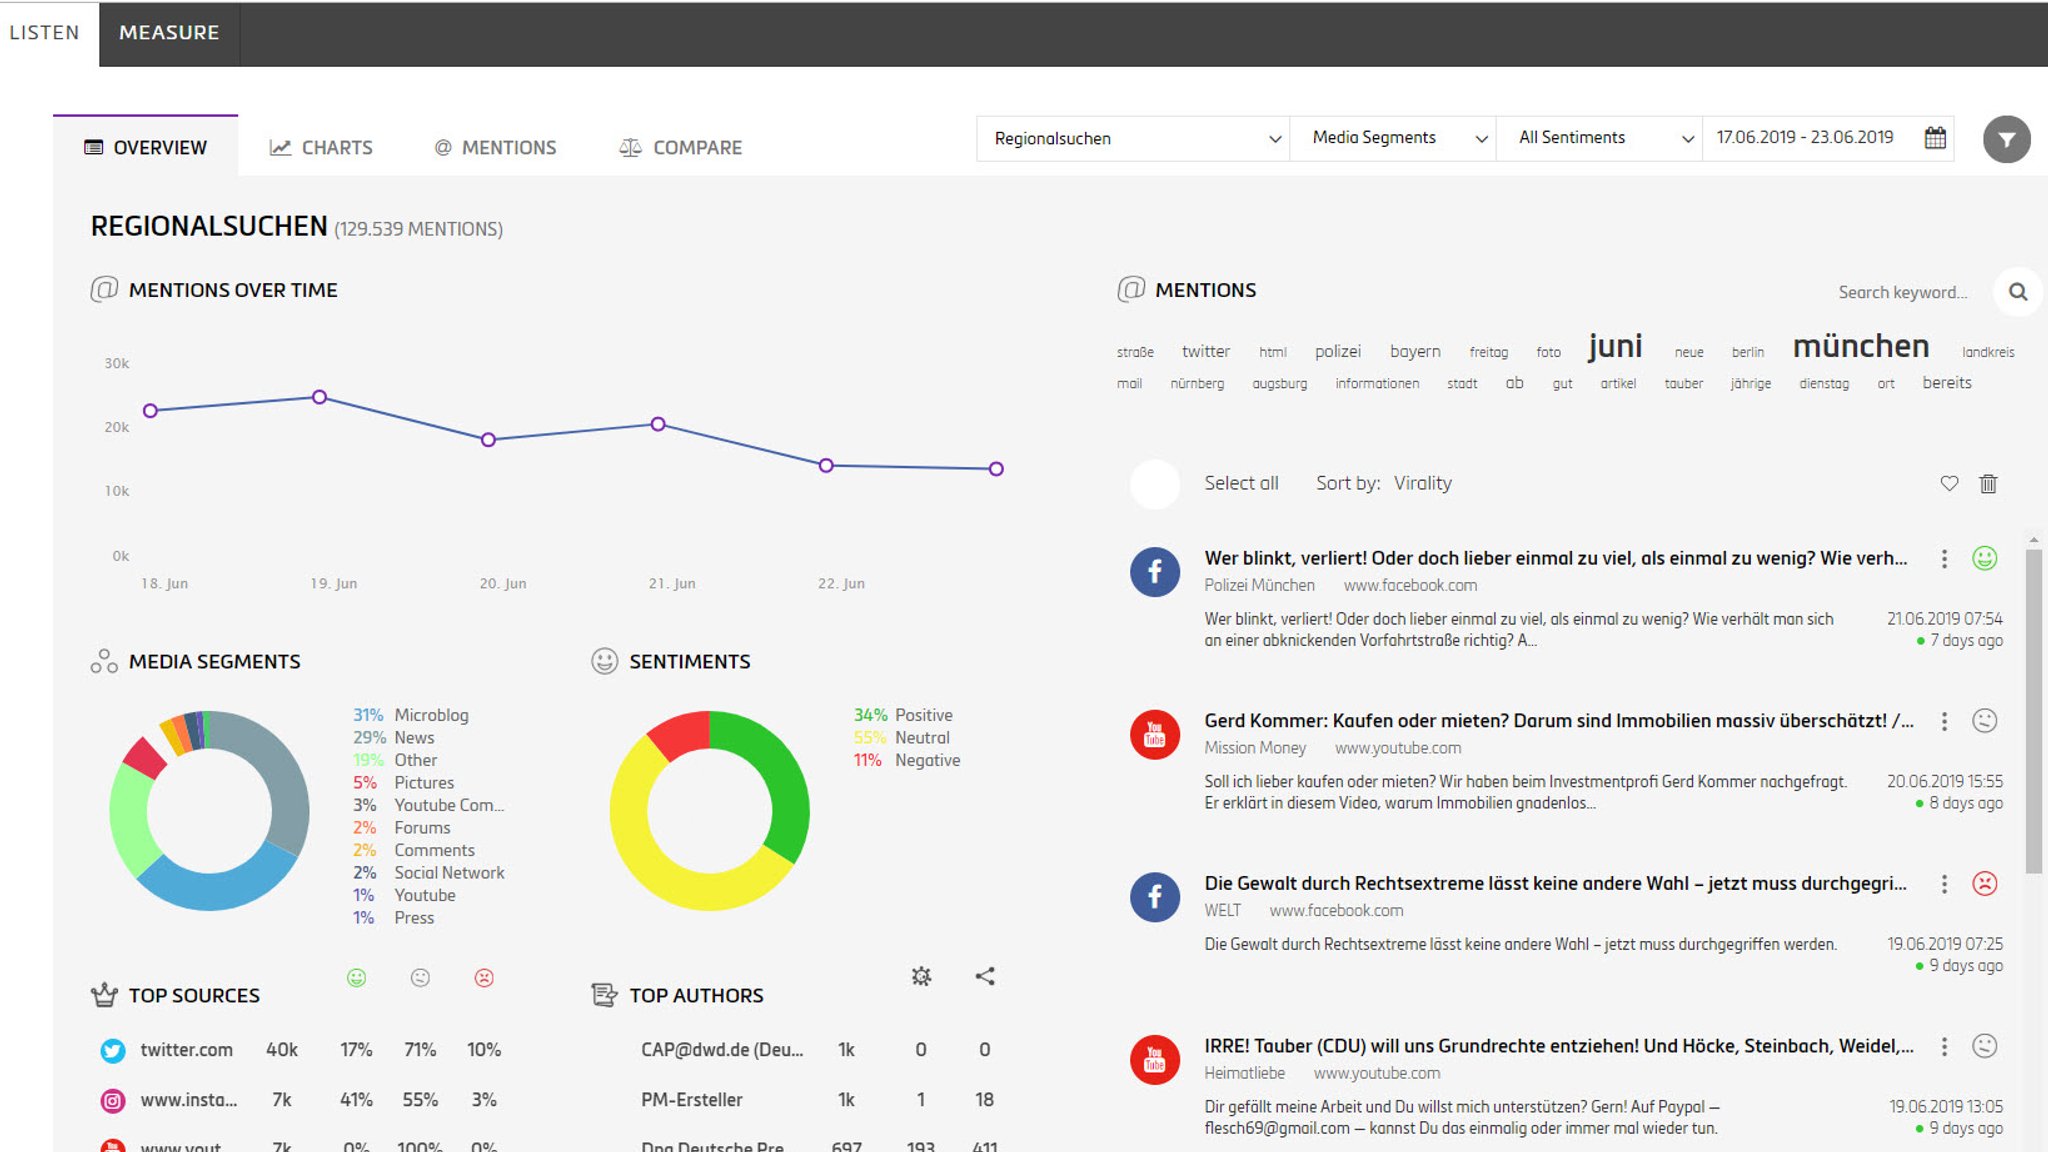Open the MENTIONS tab
2048x1152 pixels.
coord(495,147)
